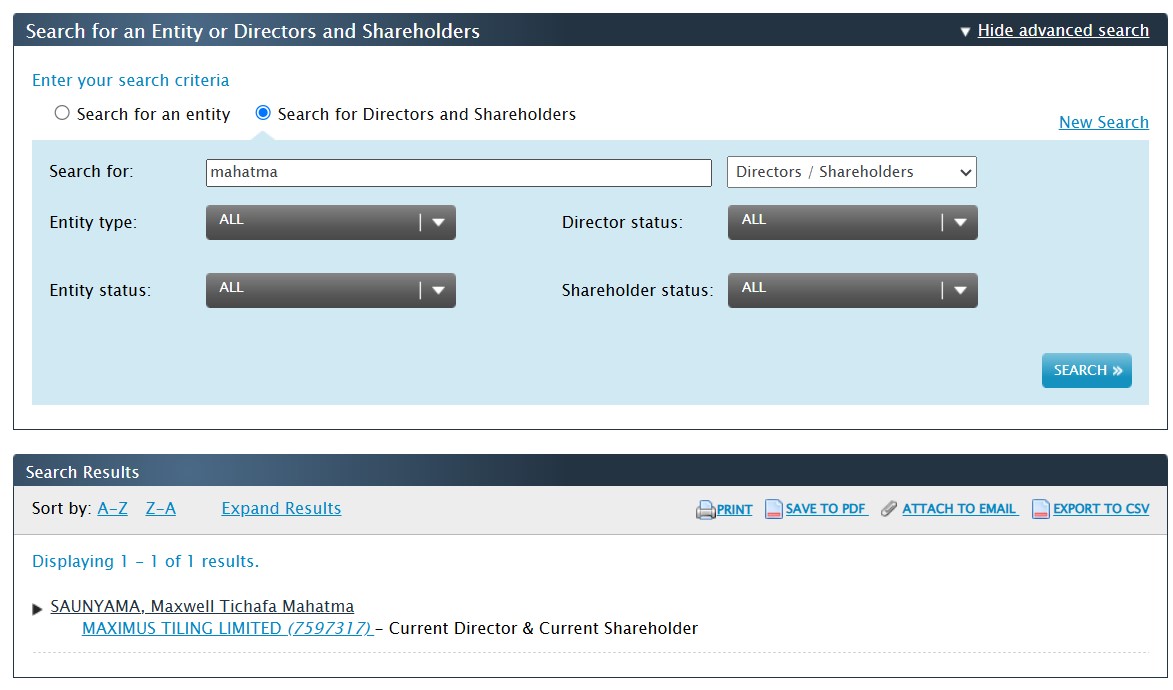Open MAXIMUS TILING LIMITED entity link
This screenshot has width=1173, height=690.
227,629
